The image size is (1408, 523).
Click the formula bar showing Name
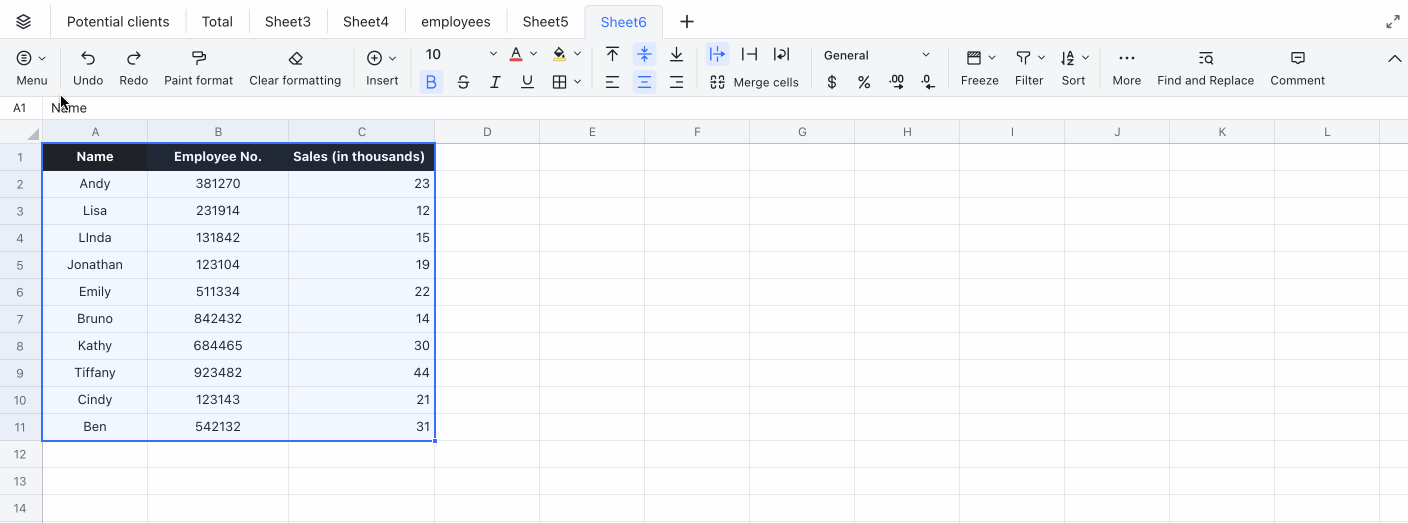(x=725, y=108)
